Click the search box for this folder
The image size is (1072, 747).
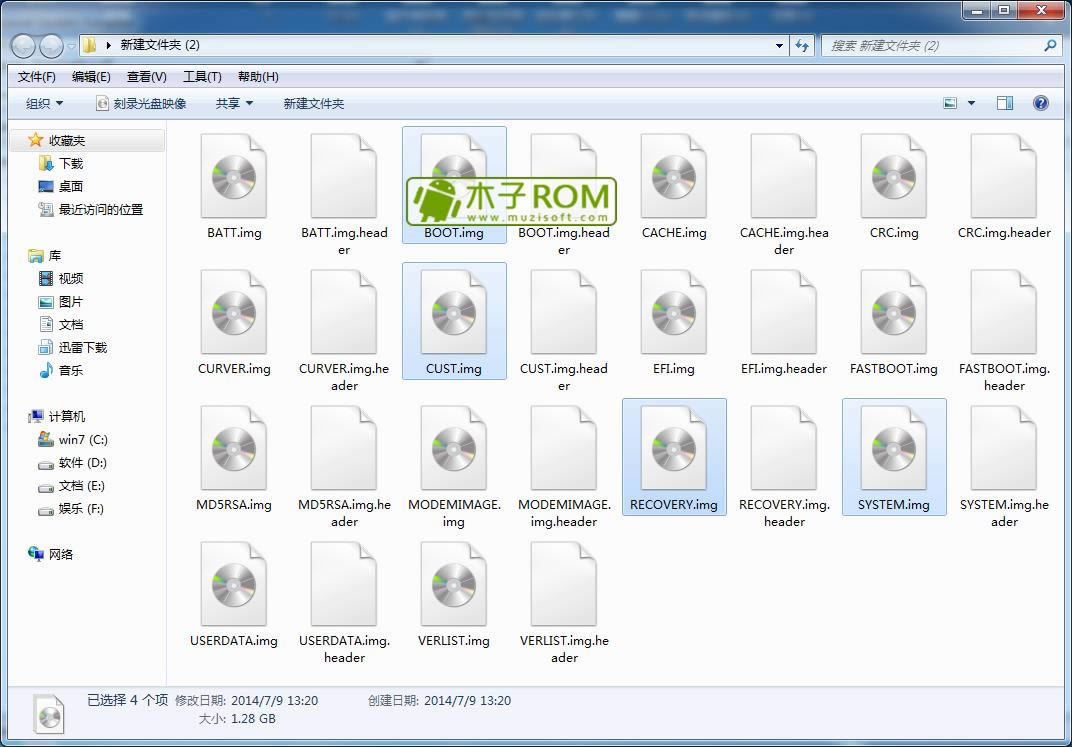(x=930, y=45)
